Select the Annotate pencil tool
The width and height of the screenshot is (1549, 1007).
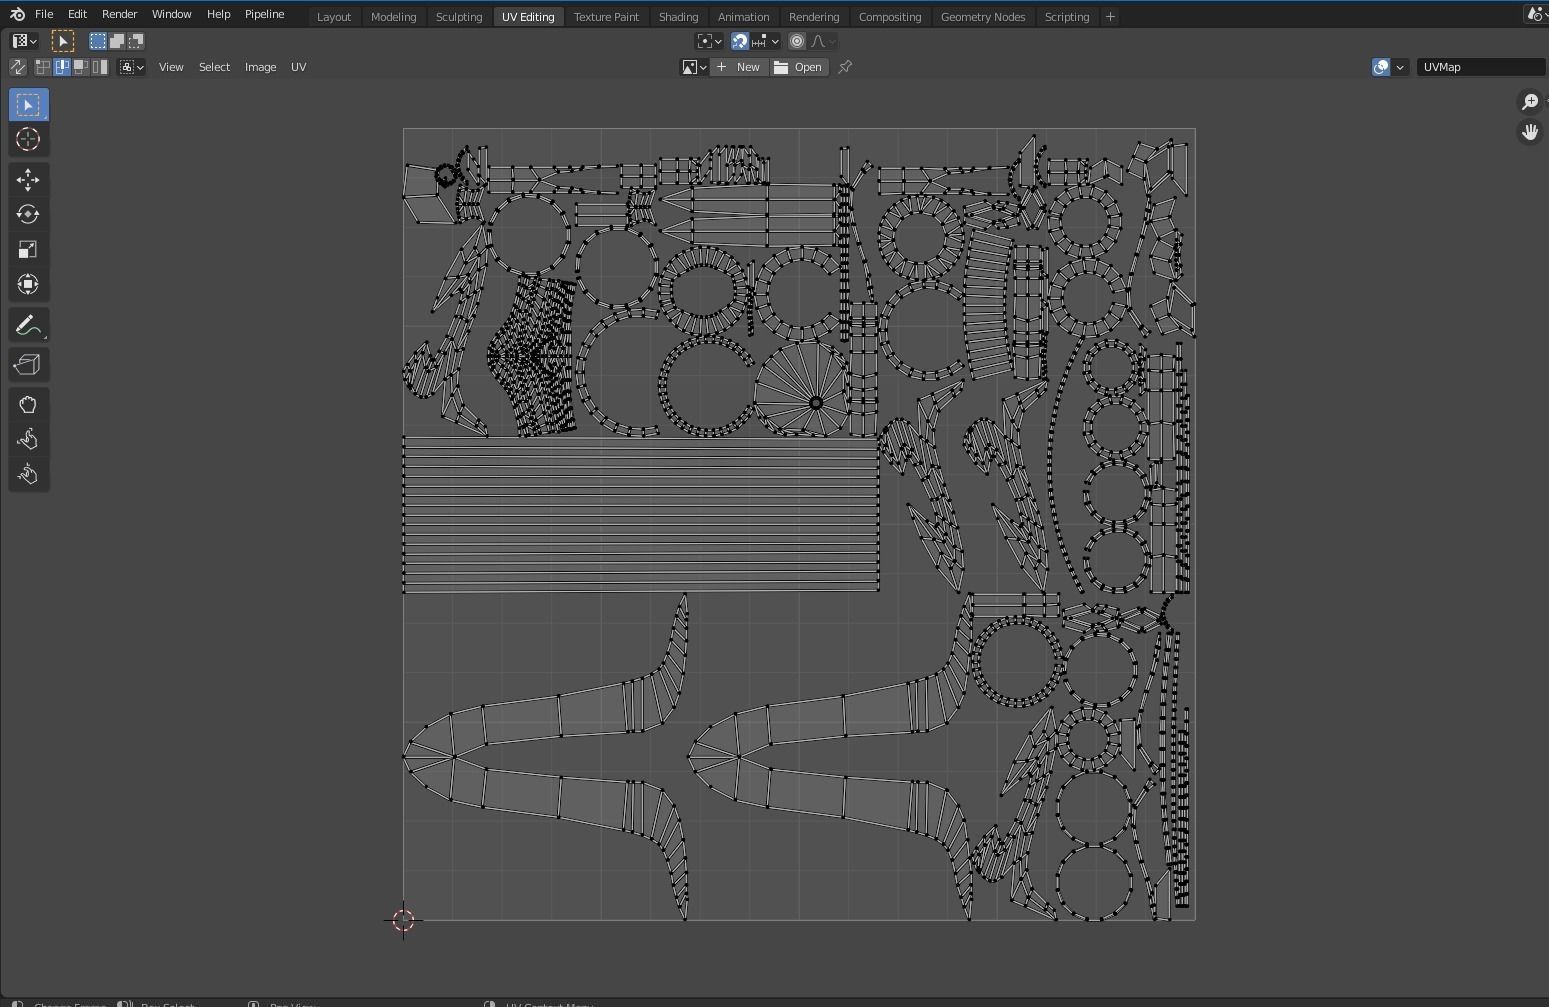pyautogui.click(x=28, y=325)
